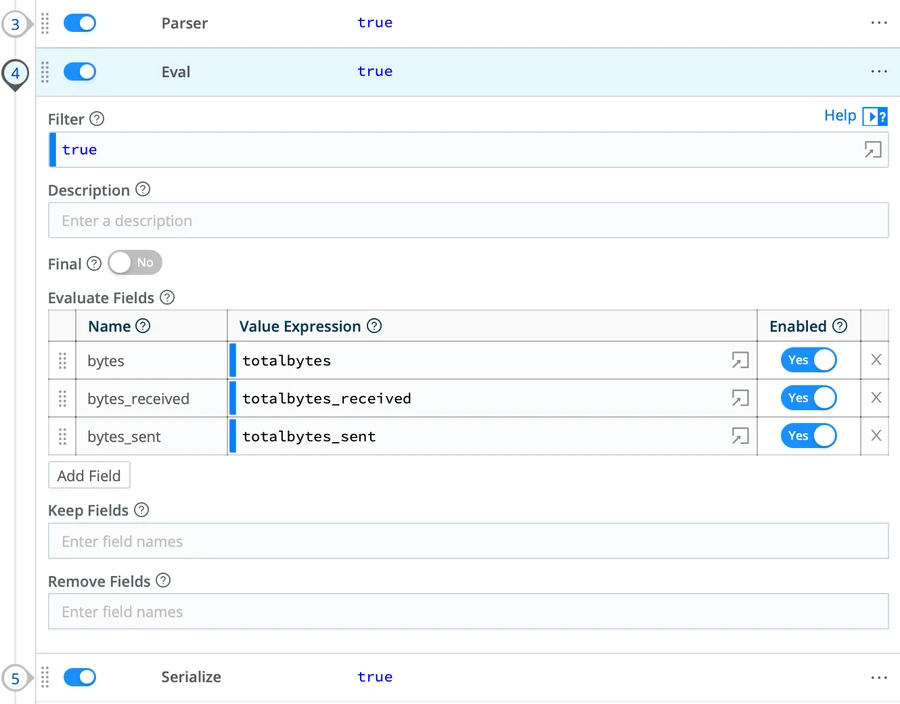Disable the Parser function toggle

[x=80, y=23]
